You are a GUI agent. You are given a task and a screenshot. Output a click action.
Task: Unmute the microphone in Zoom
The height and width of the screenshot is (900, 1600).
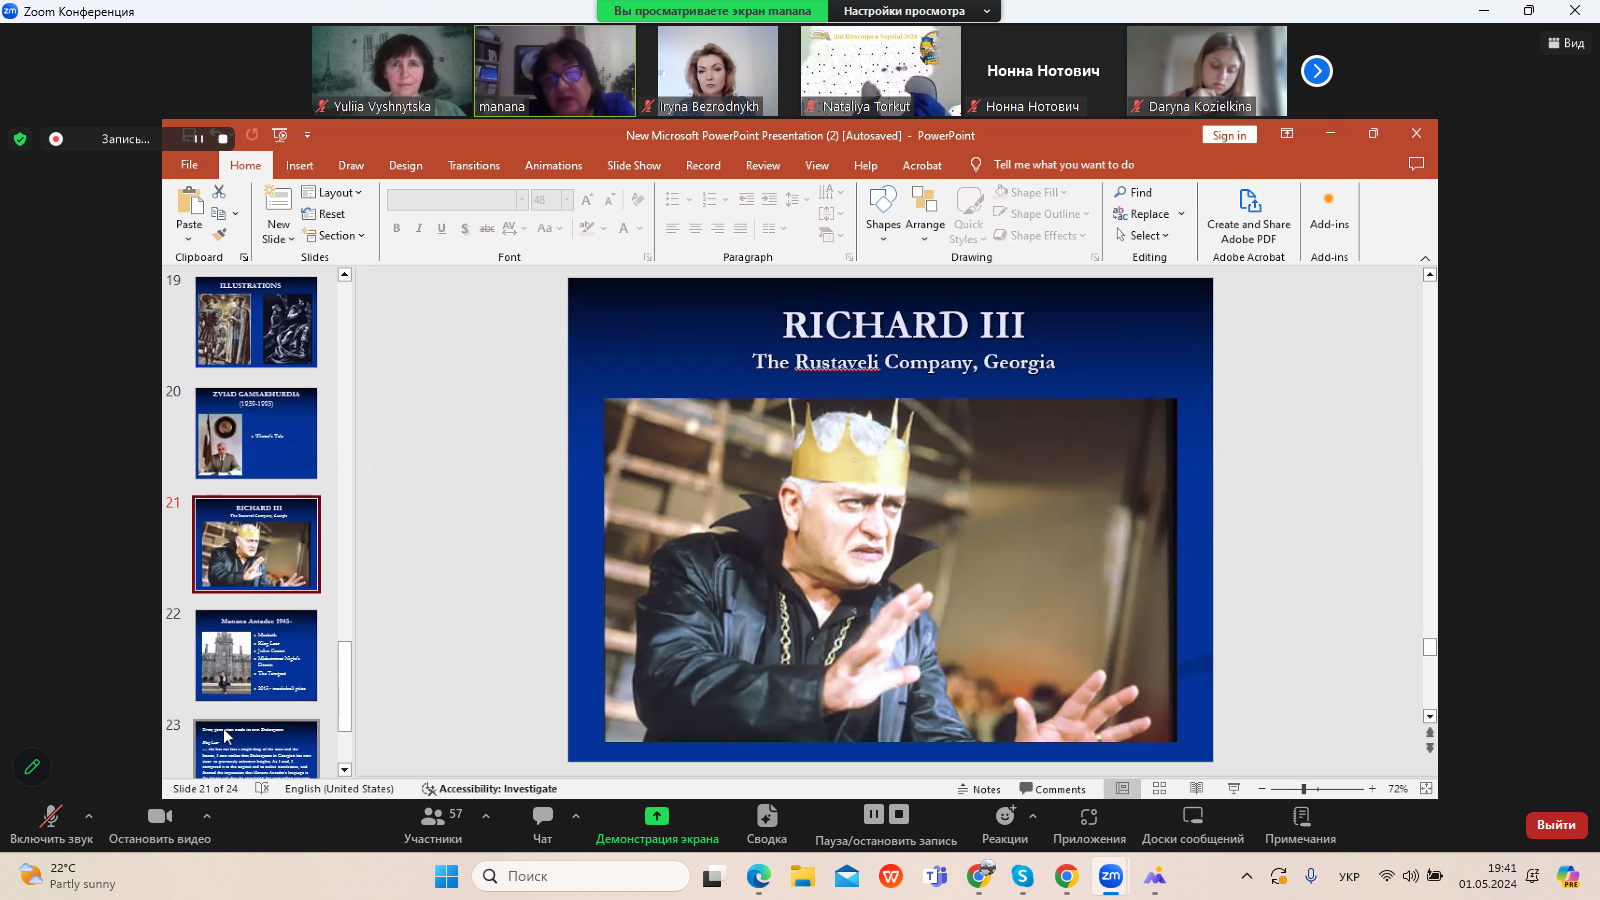tap(51, 824)
